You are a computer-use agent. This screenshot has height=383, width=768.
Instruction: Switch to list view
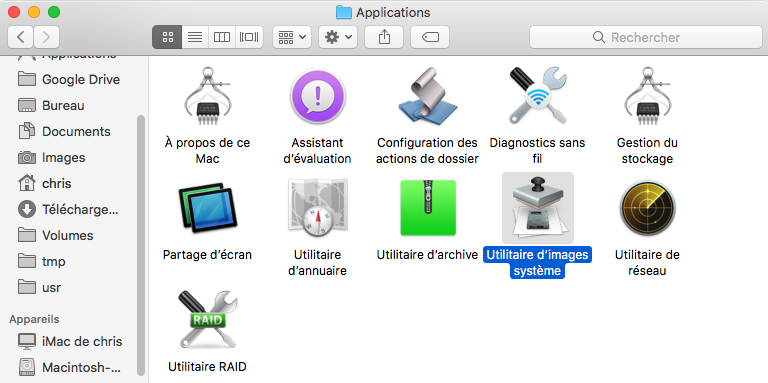[195, 37]
